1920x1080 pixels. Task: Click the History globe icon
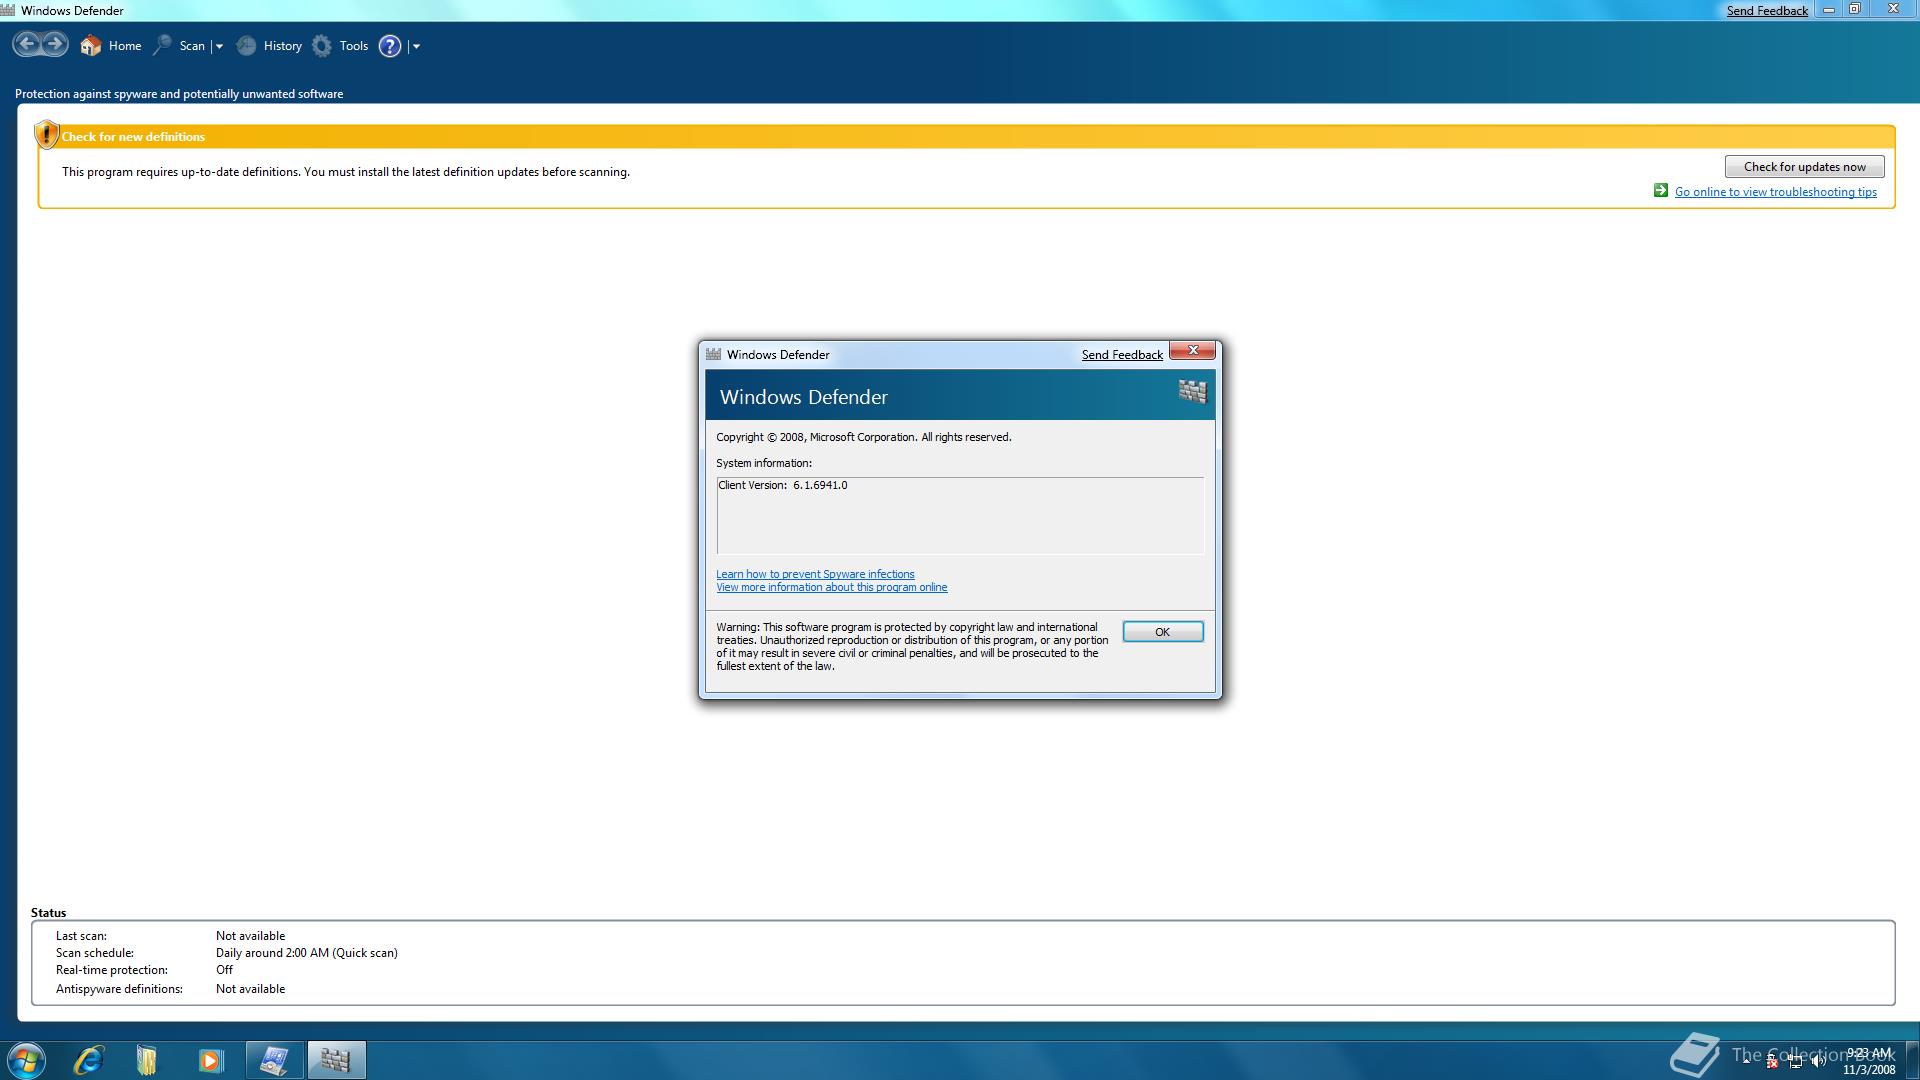246,45
